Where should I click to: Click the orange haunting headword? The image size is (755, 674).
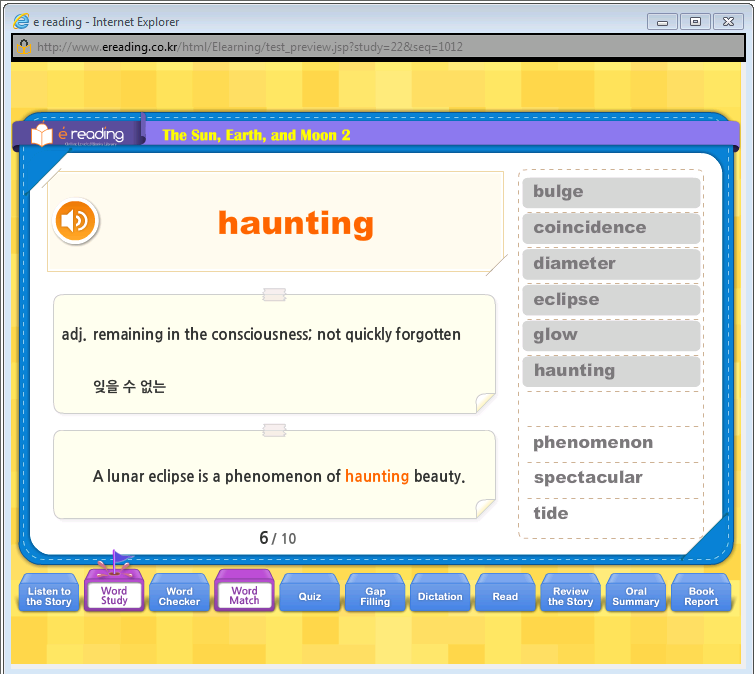(x=296, y=224)
